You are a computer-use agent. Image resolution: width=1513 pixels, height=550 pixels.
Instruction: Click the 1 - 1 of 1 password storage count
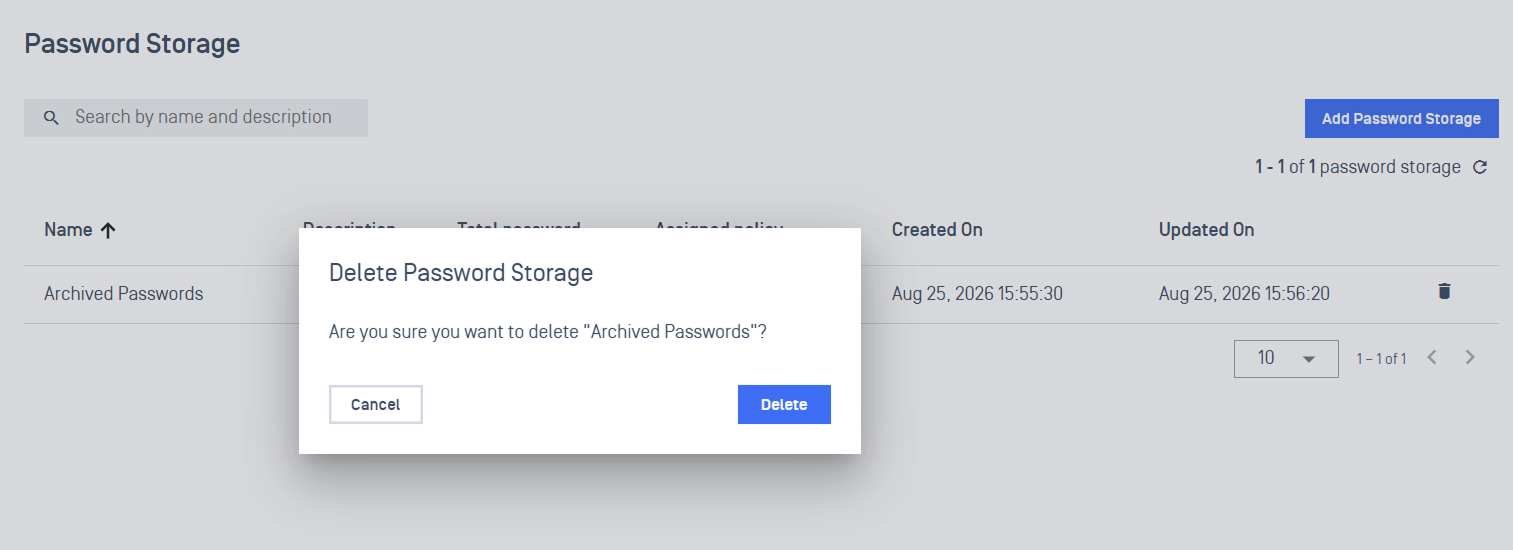(1358, 167)
